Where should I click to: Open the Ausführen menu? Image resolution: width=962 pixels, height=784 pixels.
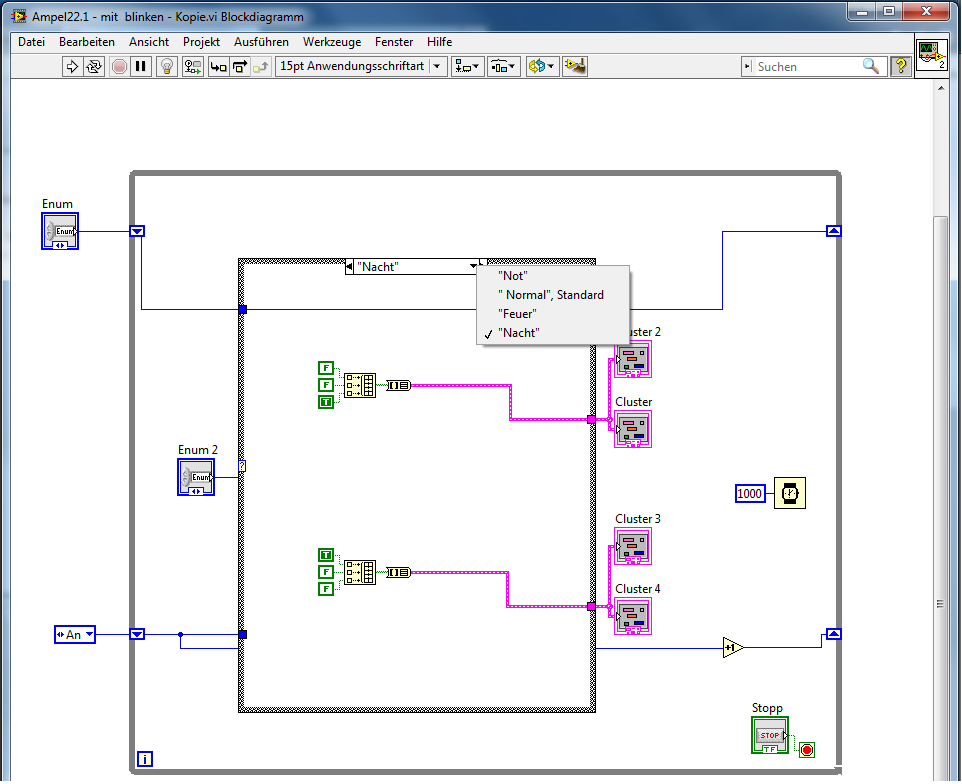point(261,42)
